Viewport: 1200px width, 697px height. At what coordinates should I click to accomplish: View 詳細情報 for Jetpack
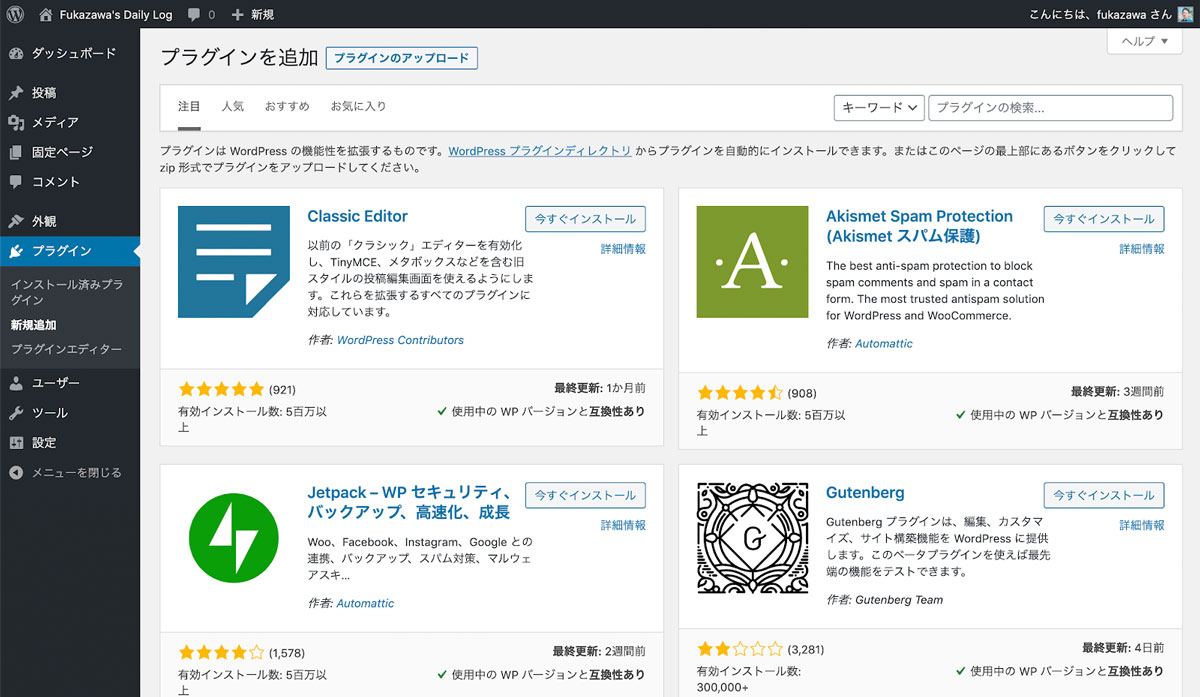(623, 525)
